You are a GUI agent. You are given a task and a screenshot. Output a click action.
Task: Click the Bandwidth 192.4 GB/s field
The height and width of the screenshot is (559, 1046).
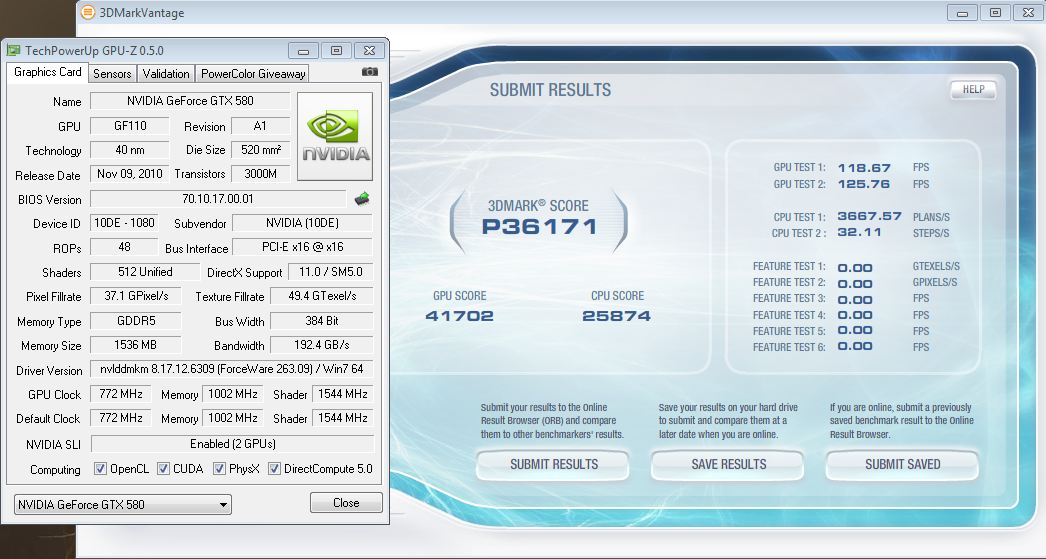pyautogui.click(x=322, y=345)
